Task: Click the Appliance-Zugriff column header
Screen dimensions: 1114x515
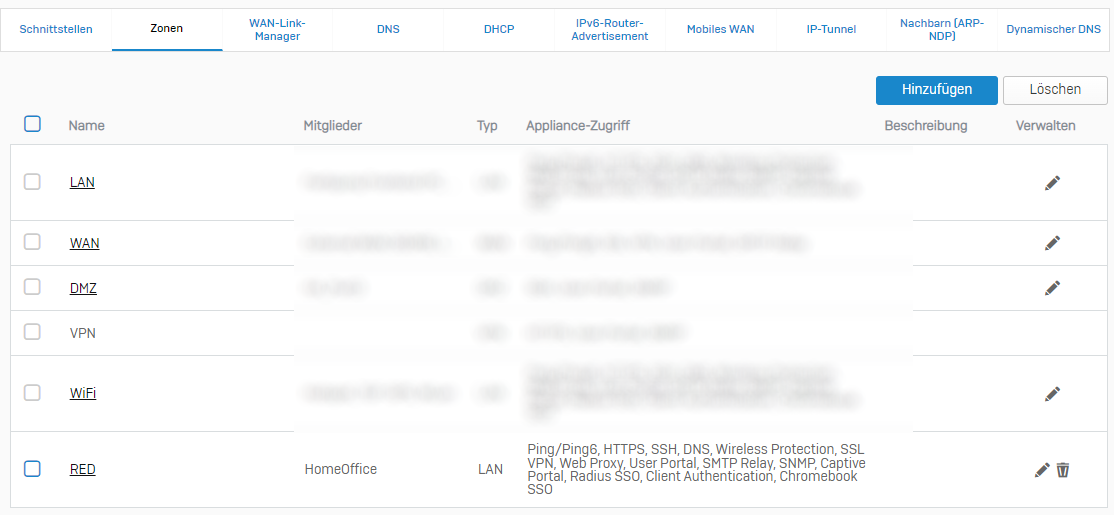Action: pyautogui.click(x=578, y=126)
